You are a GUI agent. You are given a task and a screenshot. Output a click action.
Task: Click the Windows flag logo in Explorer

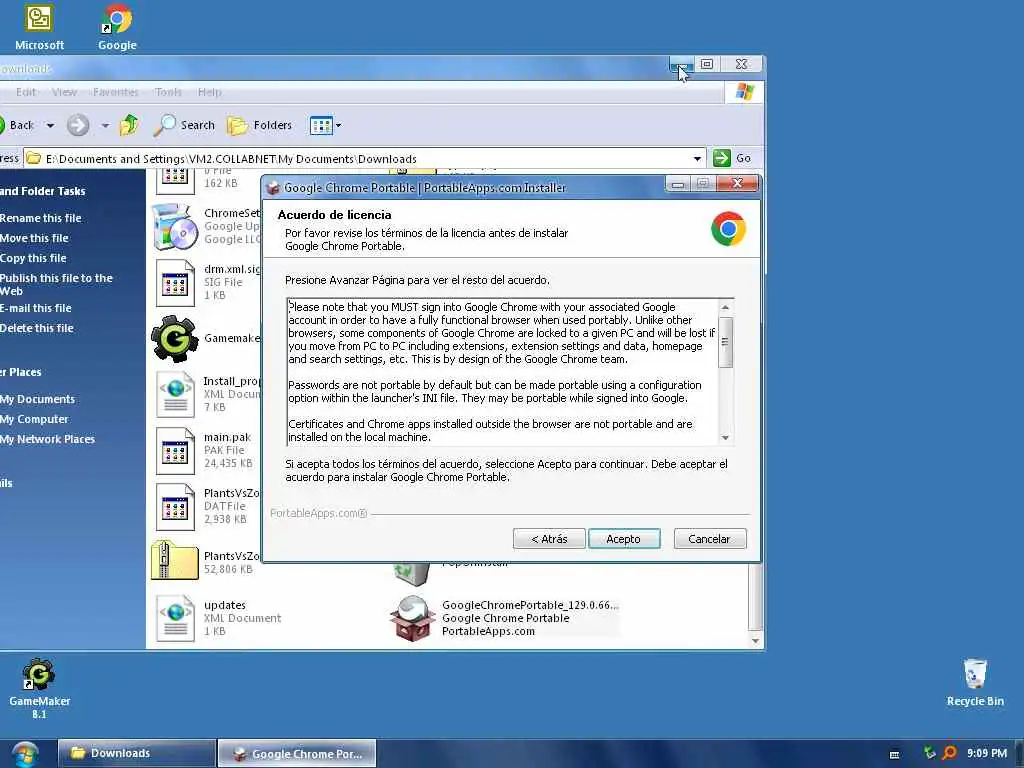tap(744, 91)
